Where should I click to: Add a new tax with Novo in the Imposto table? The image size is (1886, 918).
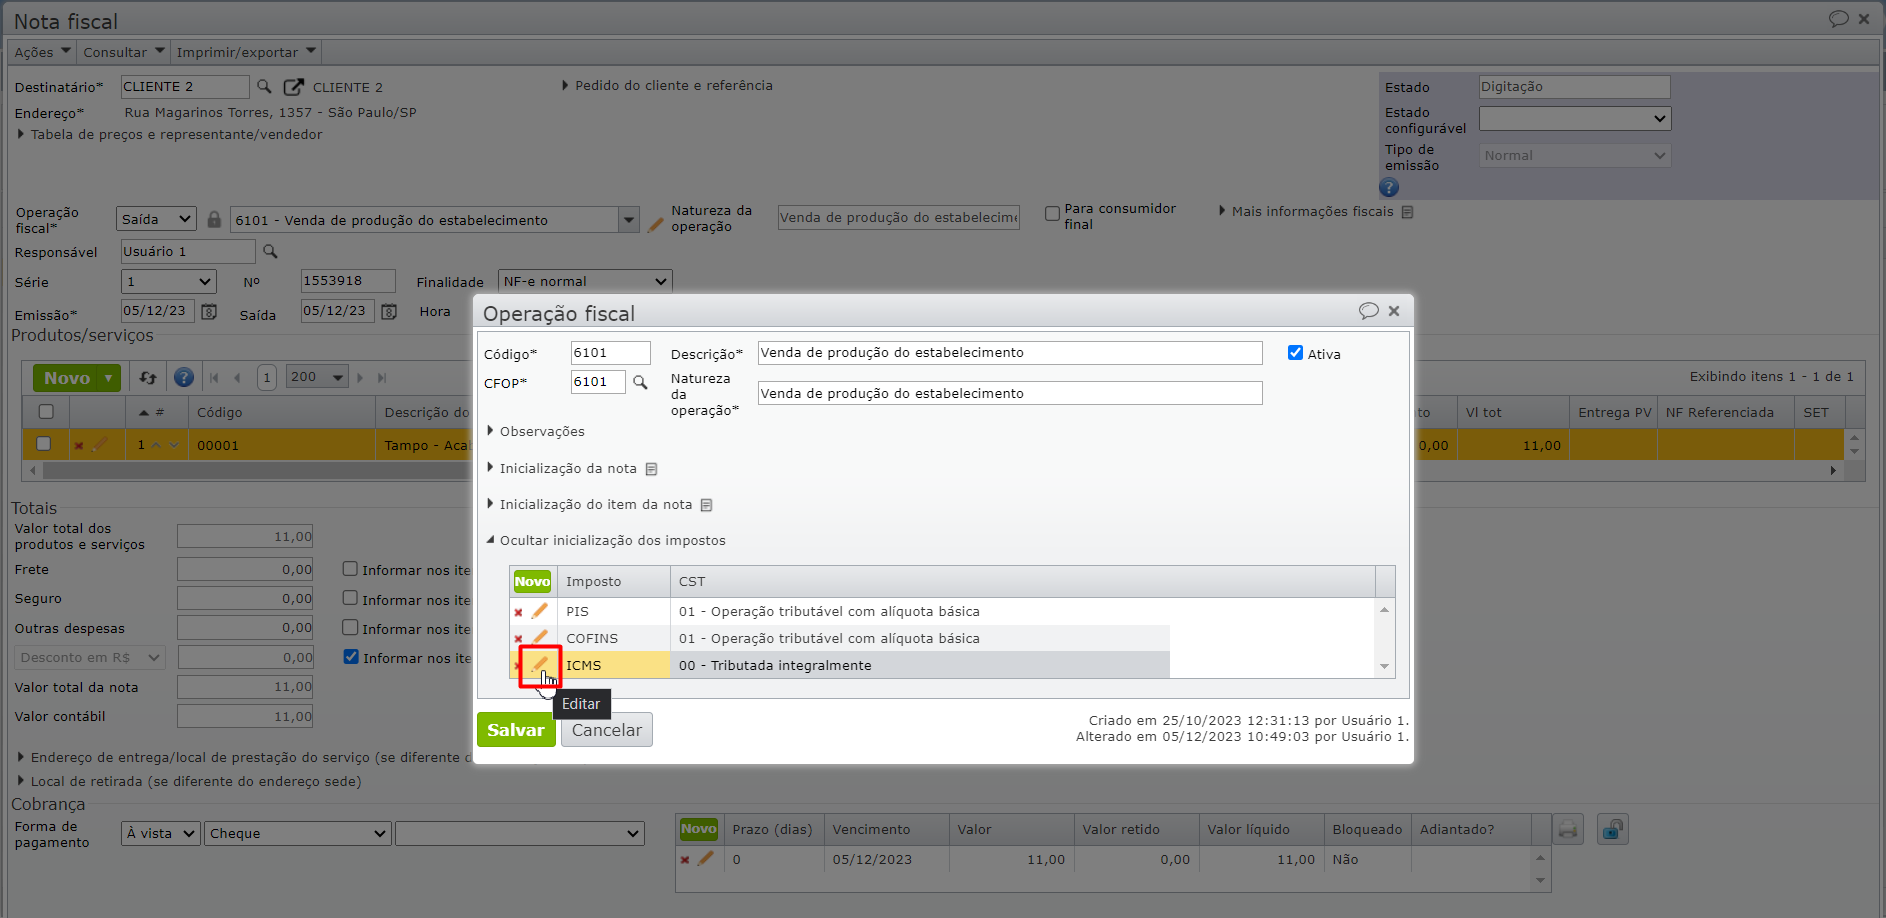[532, 582]
